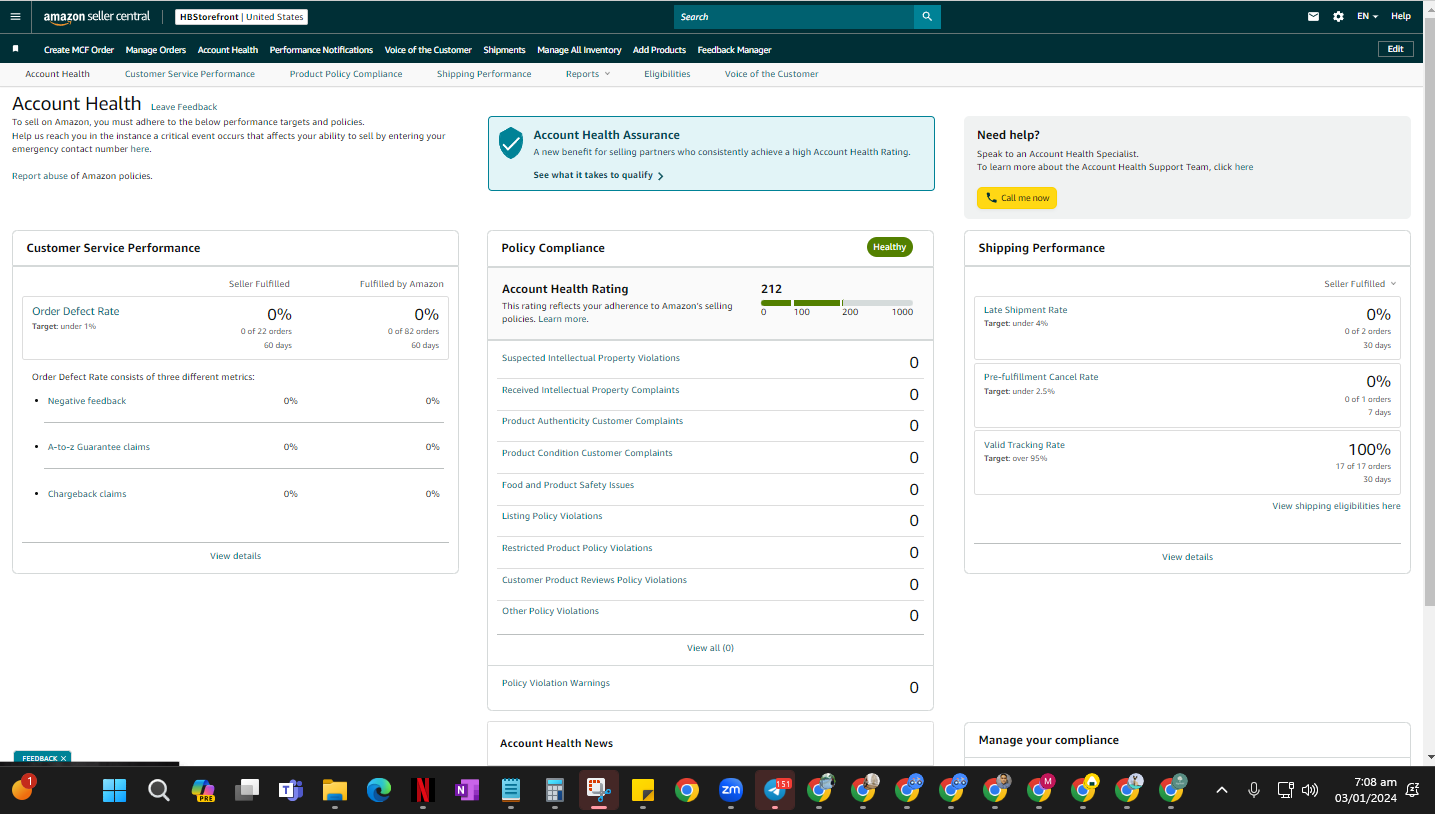The image size is (1435, 814).
Task: Open the EN language dropdown
Action: [1367, 16]
